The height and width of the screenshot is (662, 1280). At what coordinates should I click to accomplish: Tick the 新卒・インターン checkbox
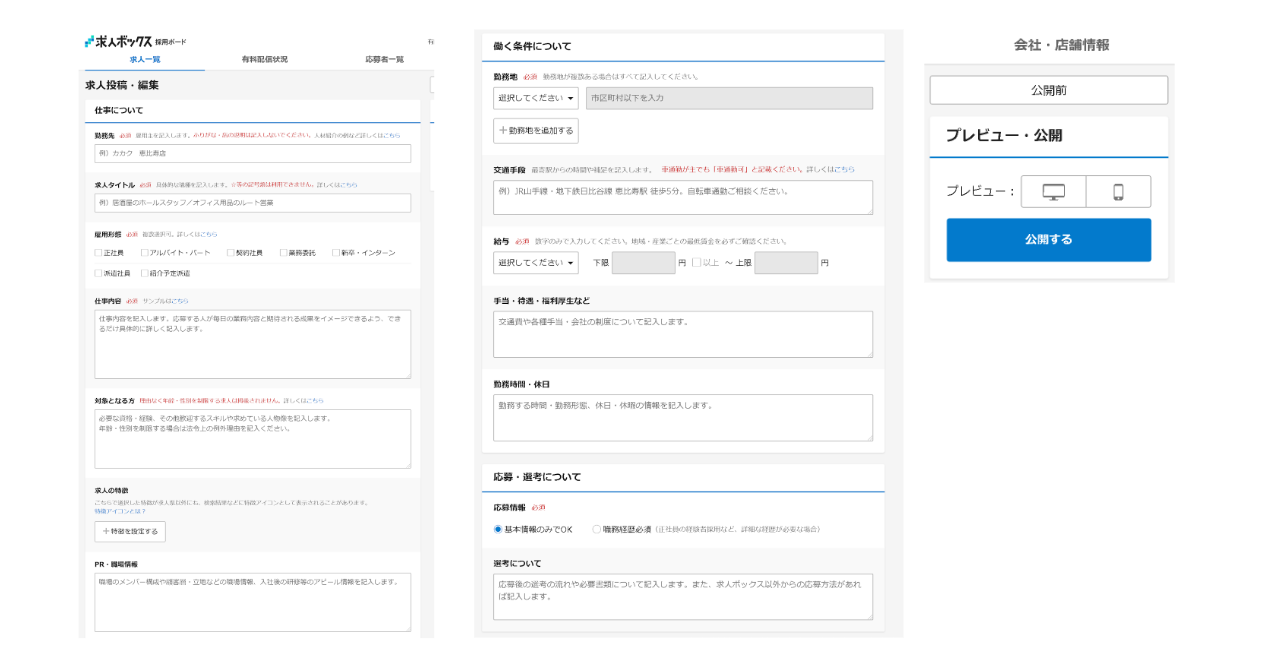coord(336,253)
